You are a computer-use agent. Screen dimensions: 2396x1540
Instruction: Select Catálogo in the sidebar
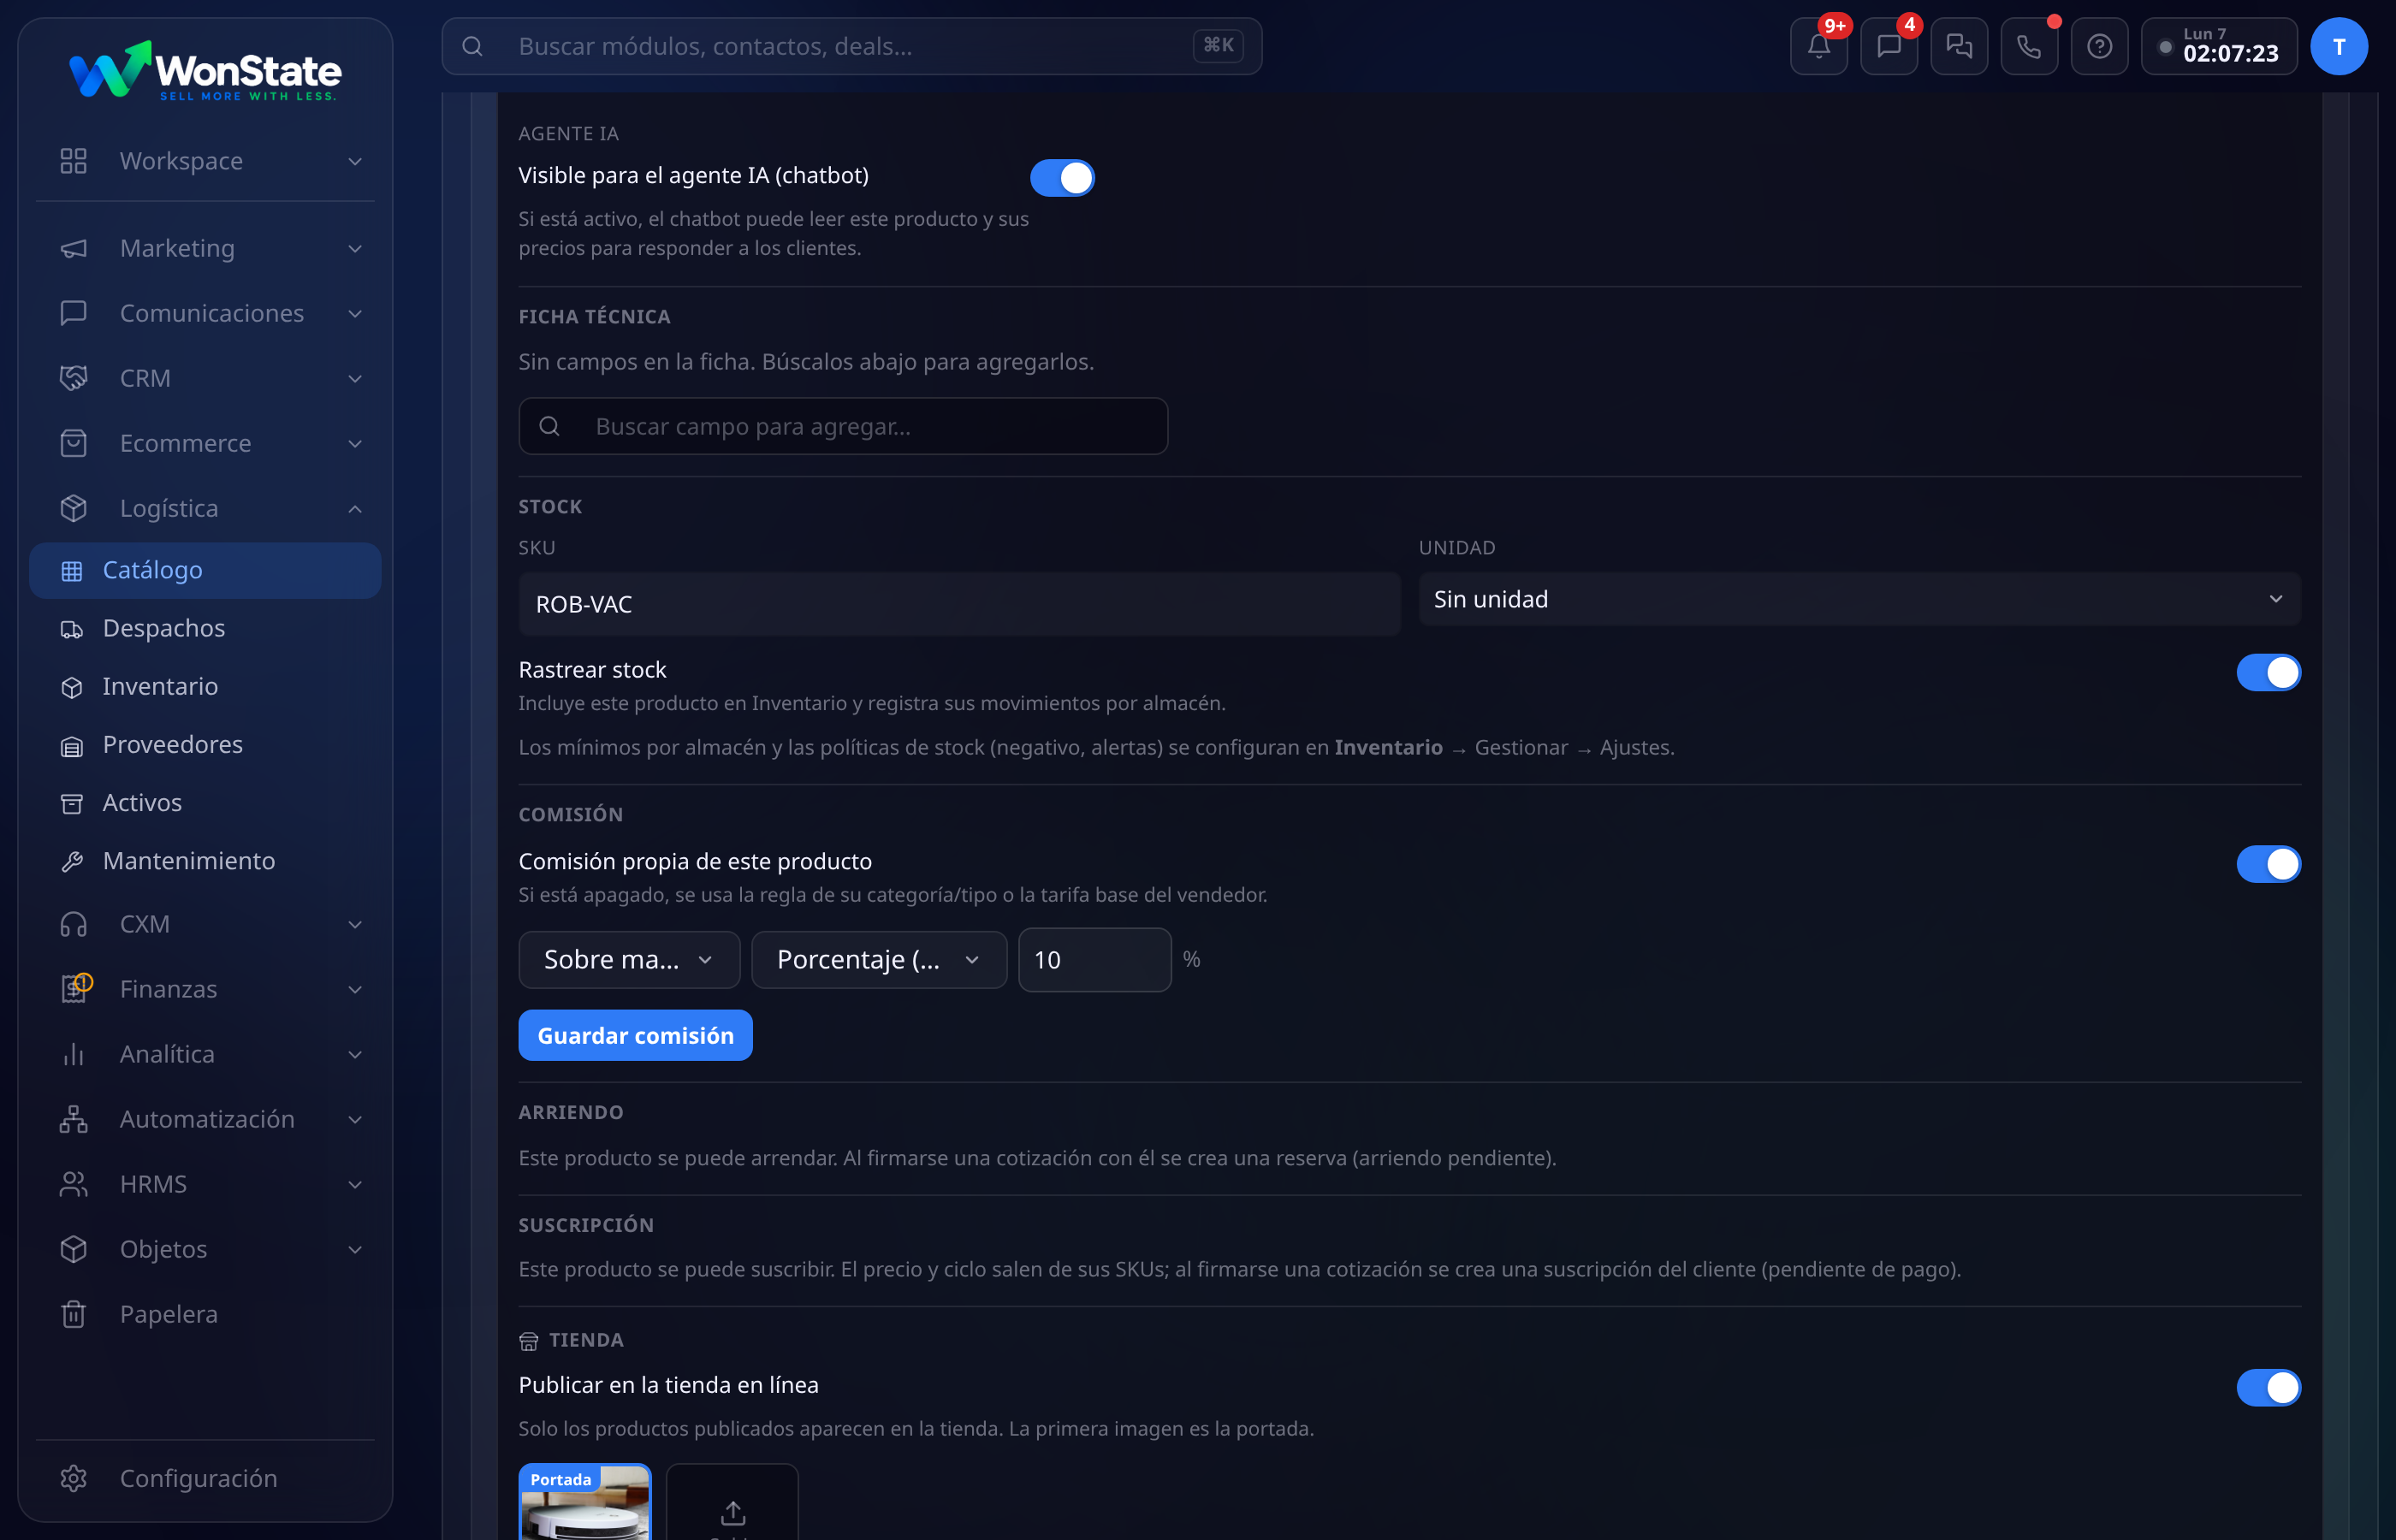(205, 570)
